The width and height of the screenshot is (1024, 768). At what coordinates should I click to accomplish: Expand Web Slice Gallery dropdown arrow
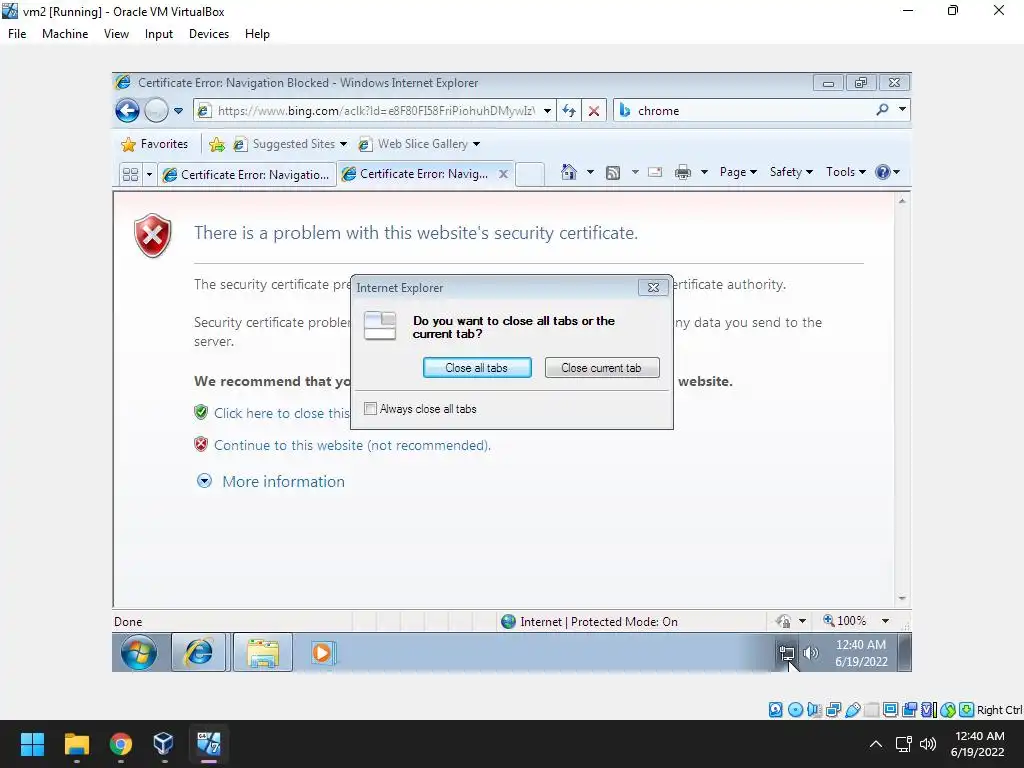click(476, 144)
